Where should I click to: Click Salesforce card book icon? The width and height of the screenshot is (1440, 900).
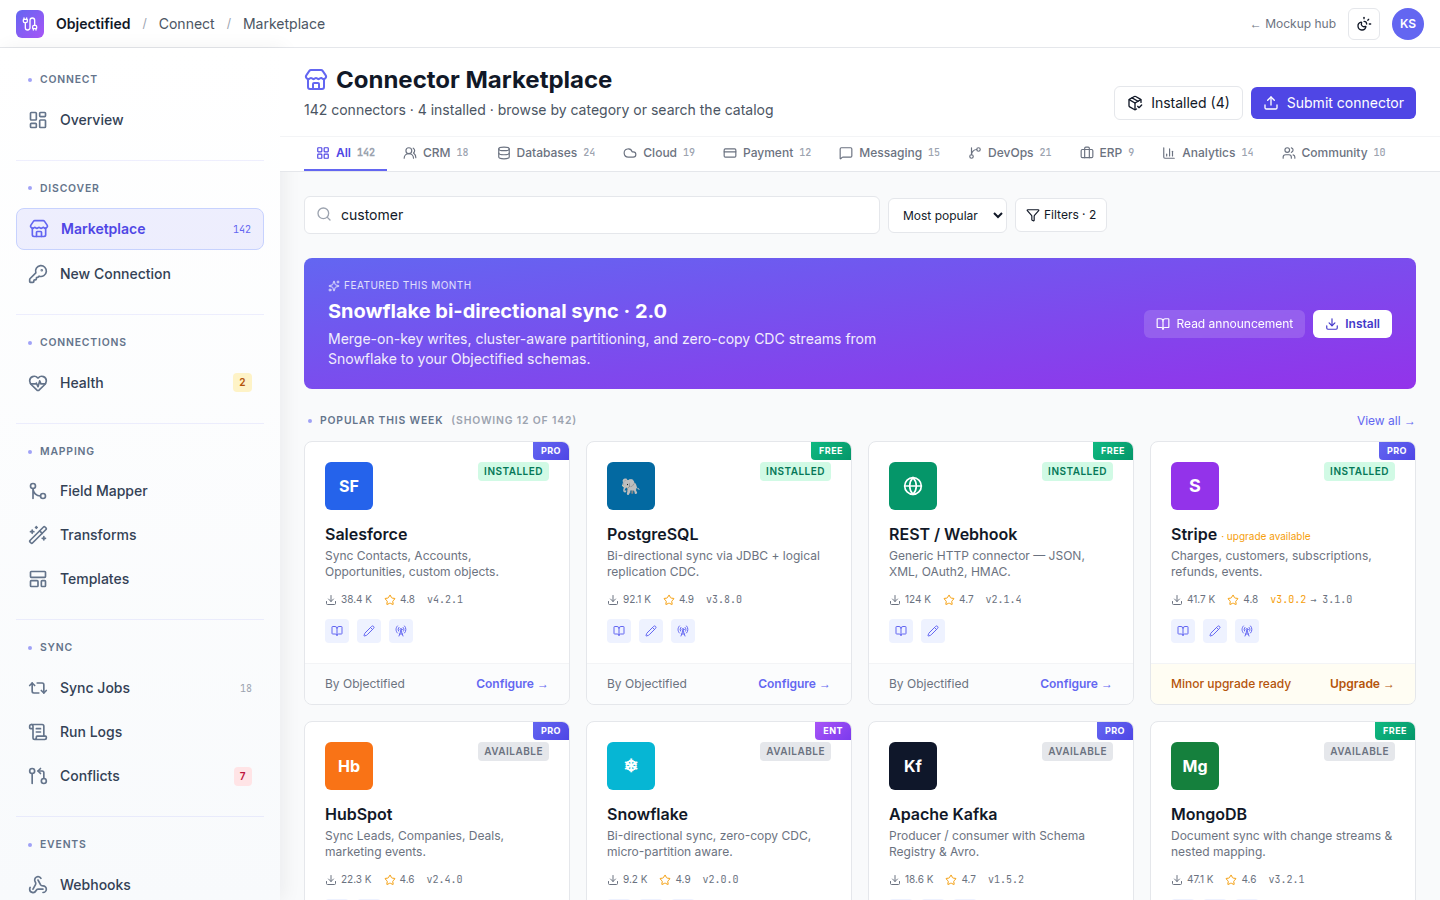tap(337, 631)
